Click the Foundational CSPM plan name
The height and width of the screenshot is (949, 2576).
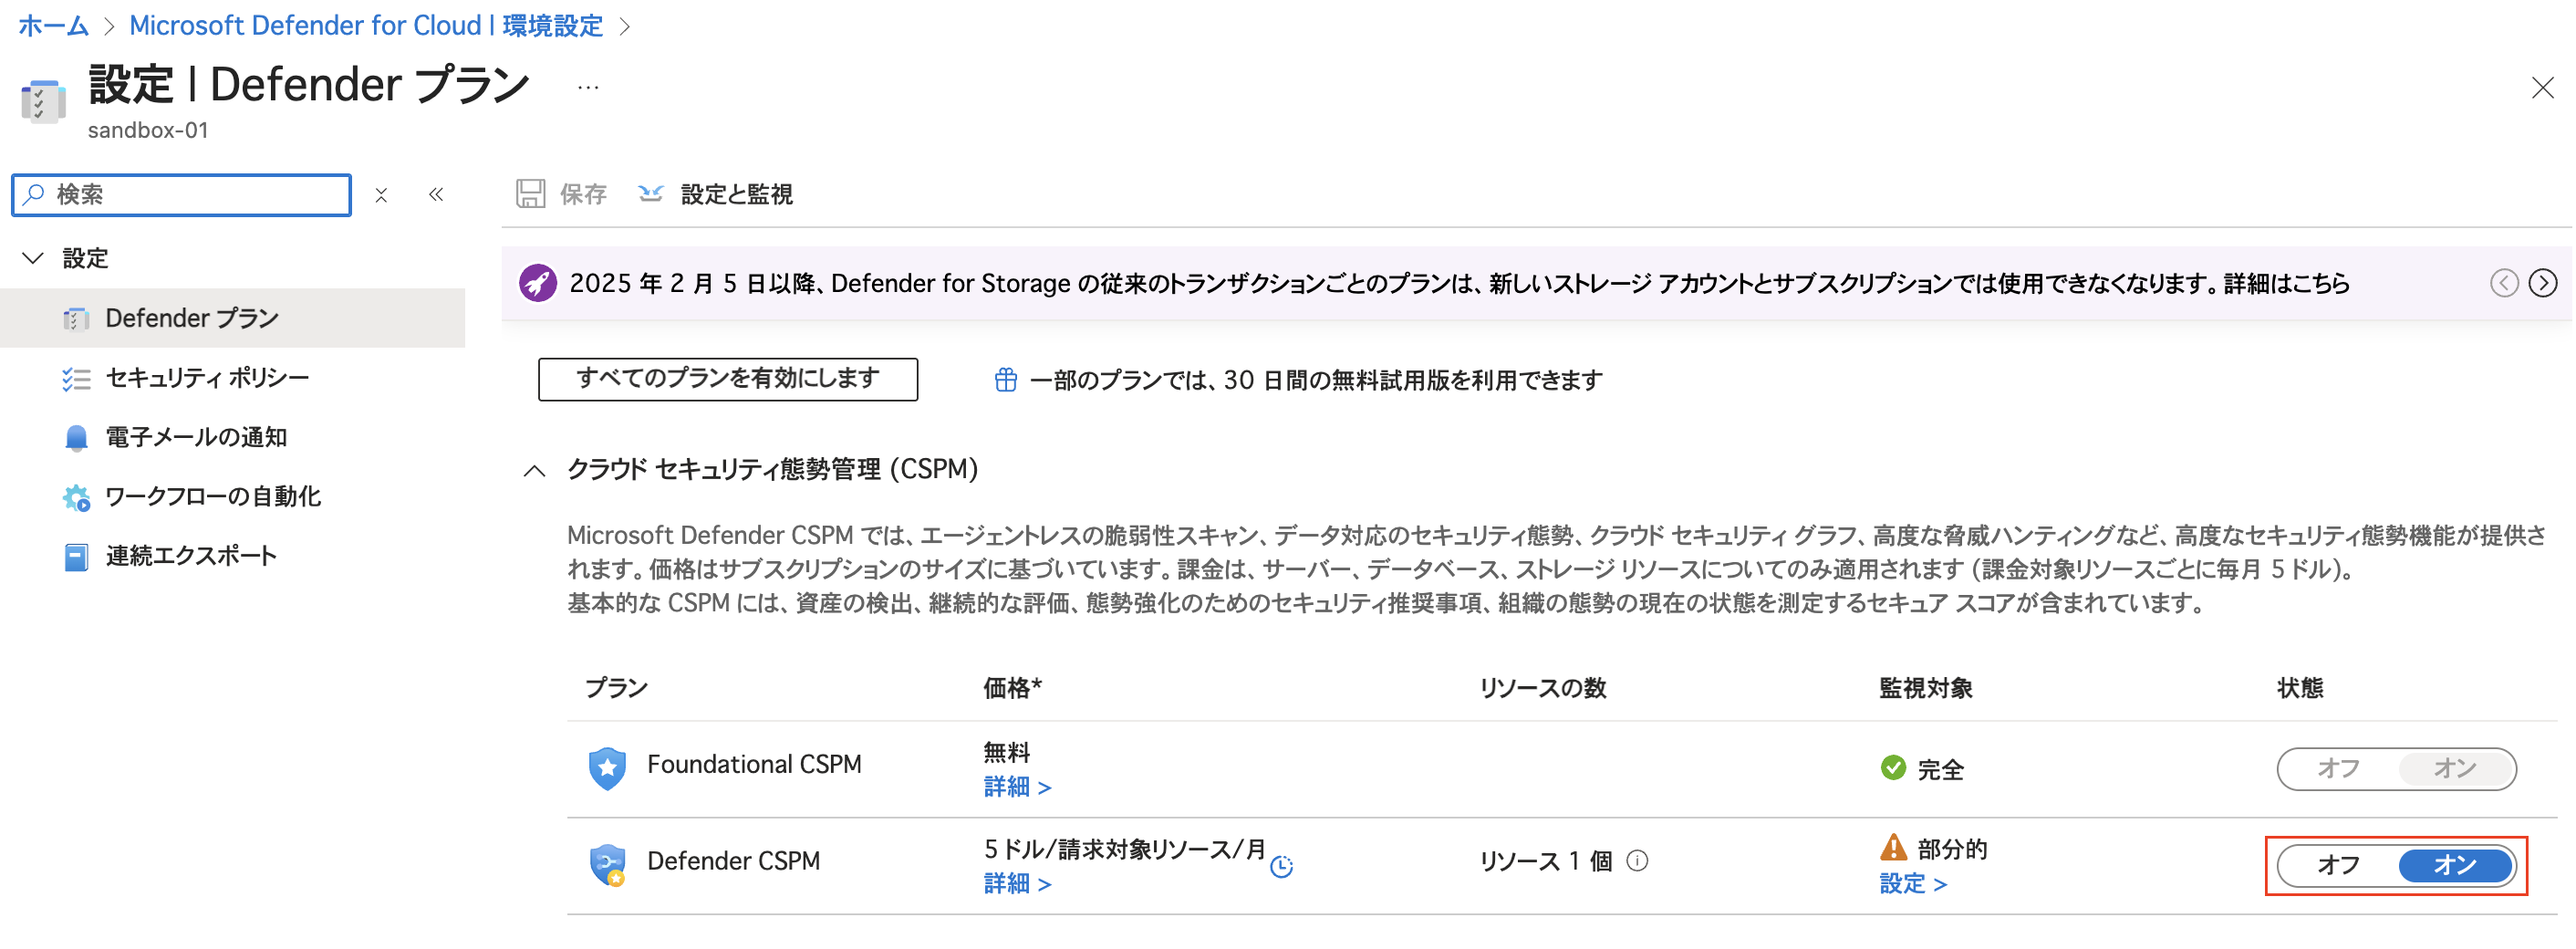click(754, 765)
